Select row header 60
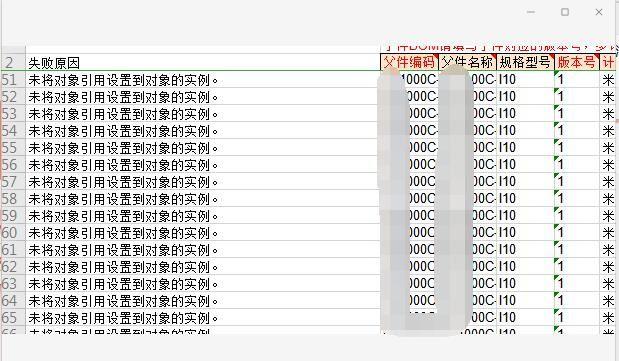619x361 pixels. point(13,233)
